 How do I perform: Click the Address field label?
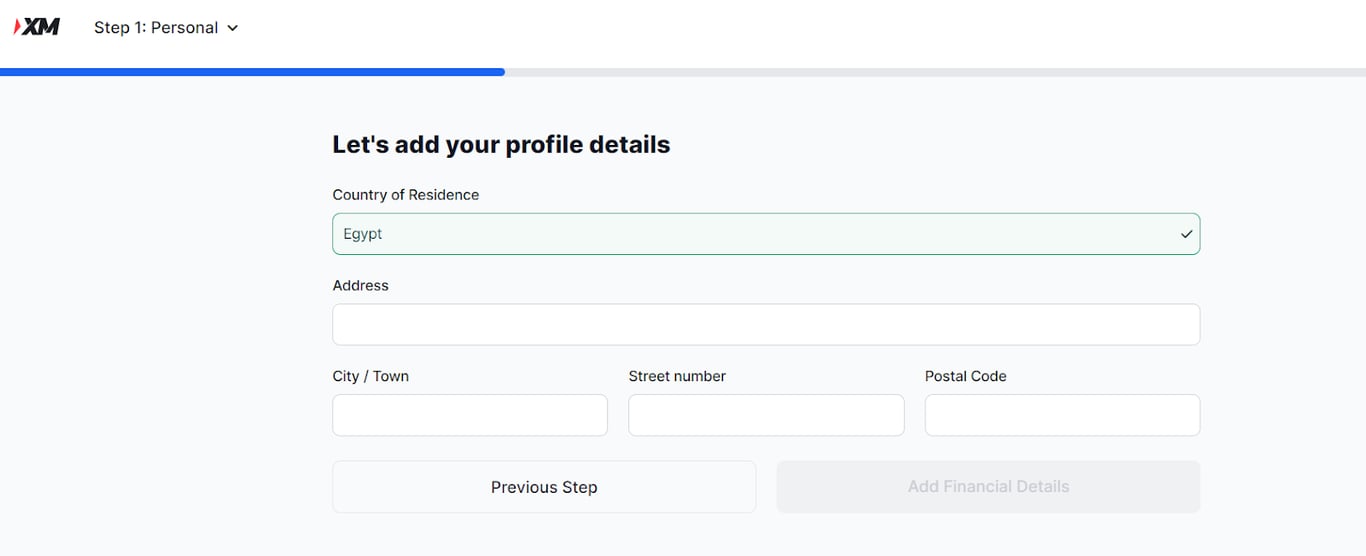click(x=360, y=286)
